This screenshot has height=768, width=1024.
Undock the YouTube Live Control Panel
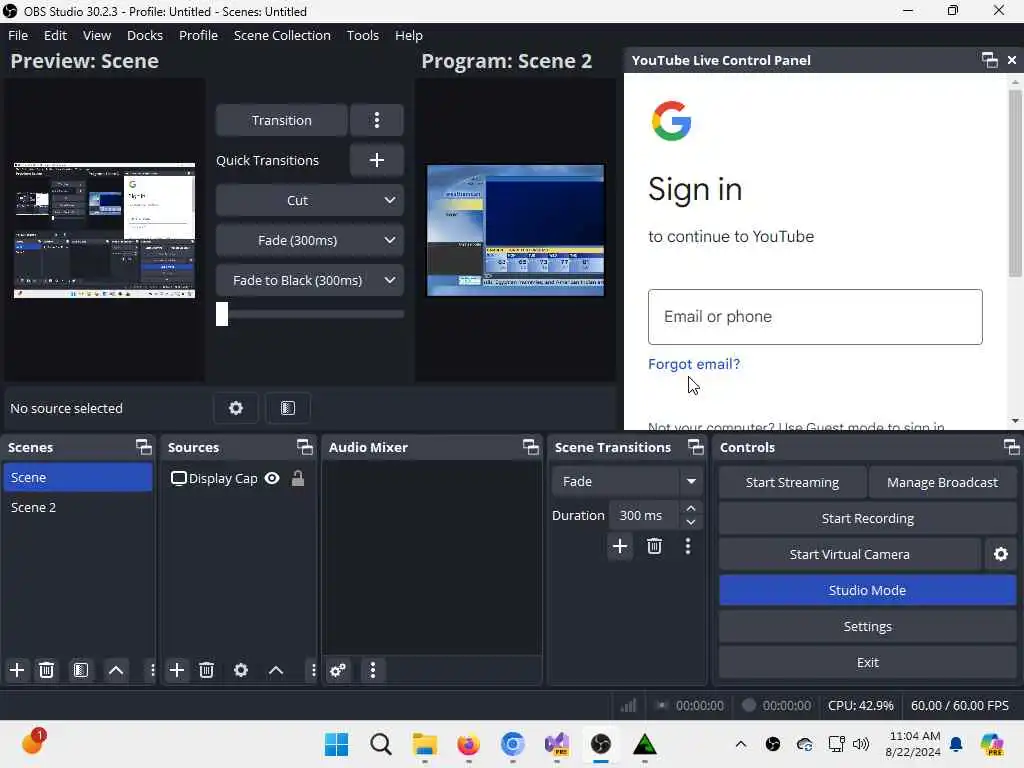pos(989,60)
